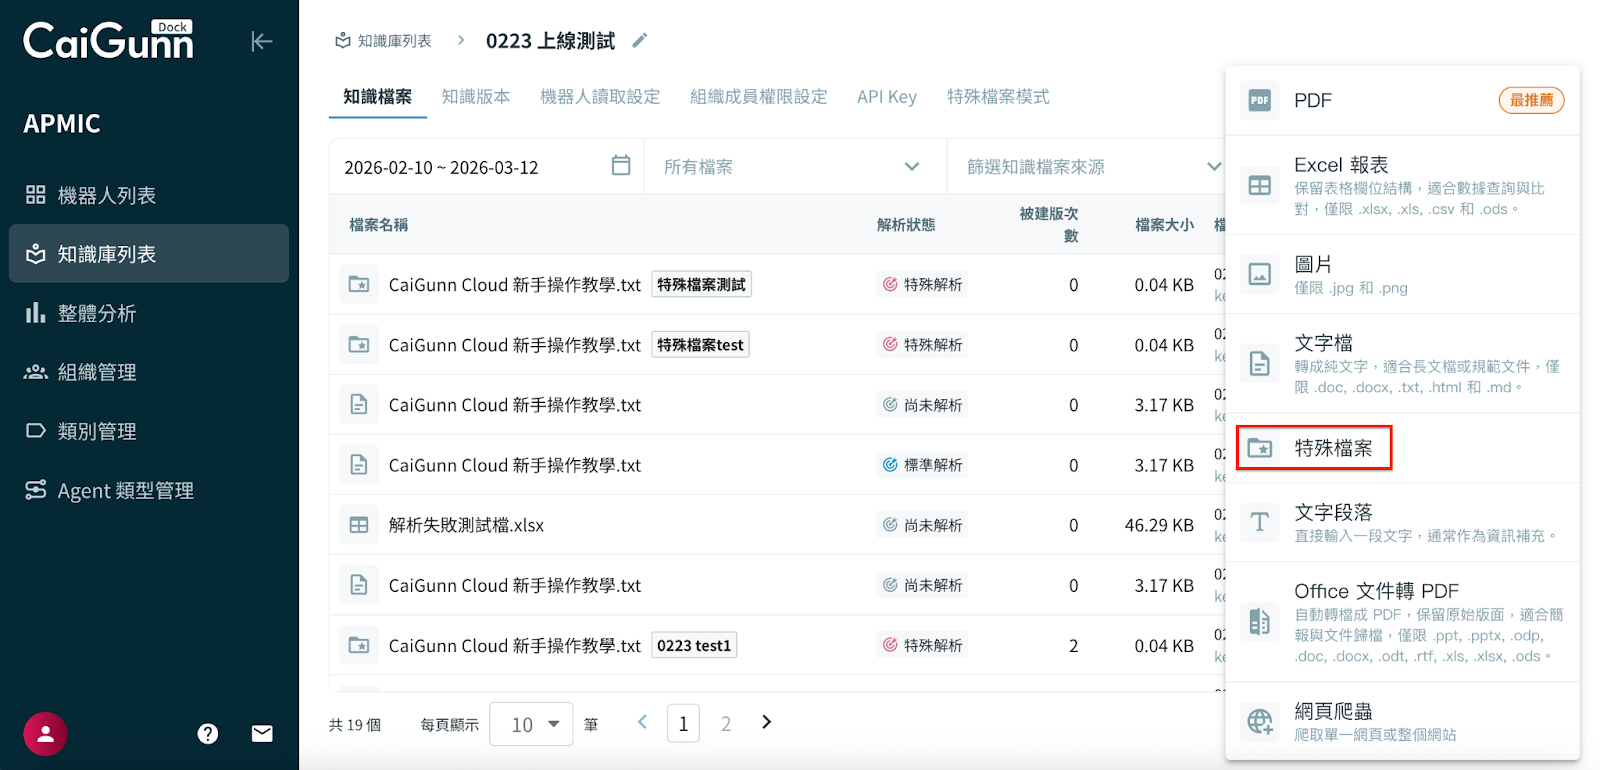Click the 解析失敗測試檔.xlsx spreadsheet file icon
Viewport: 1600px width, 770px height.
click(359, 525)
